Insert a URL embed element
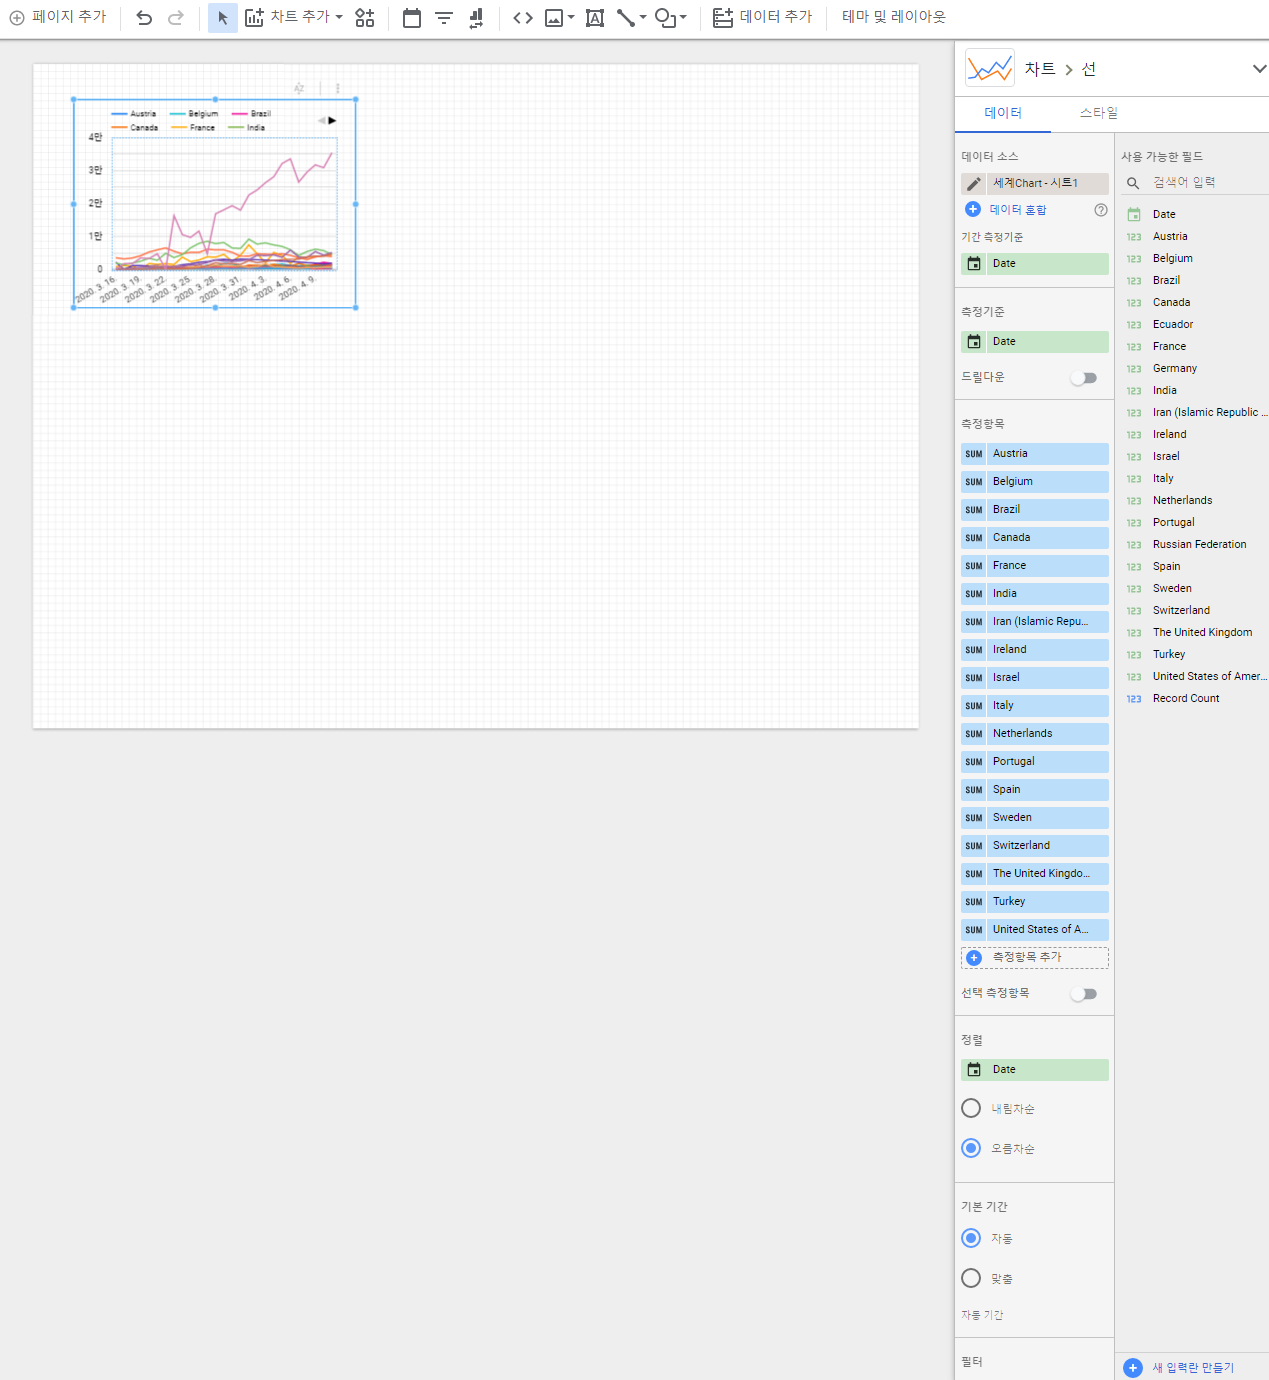The image size is (1269, 1380). (x=523, y=17)
